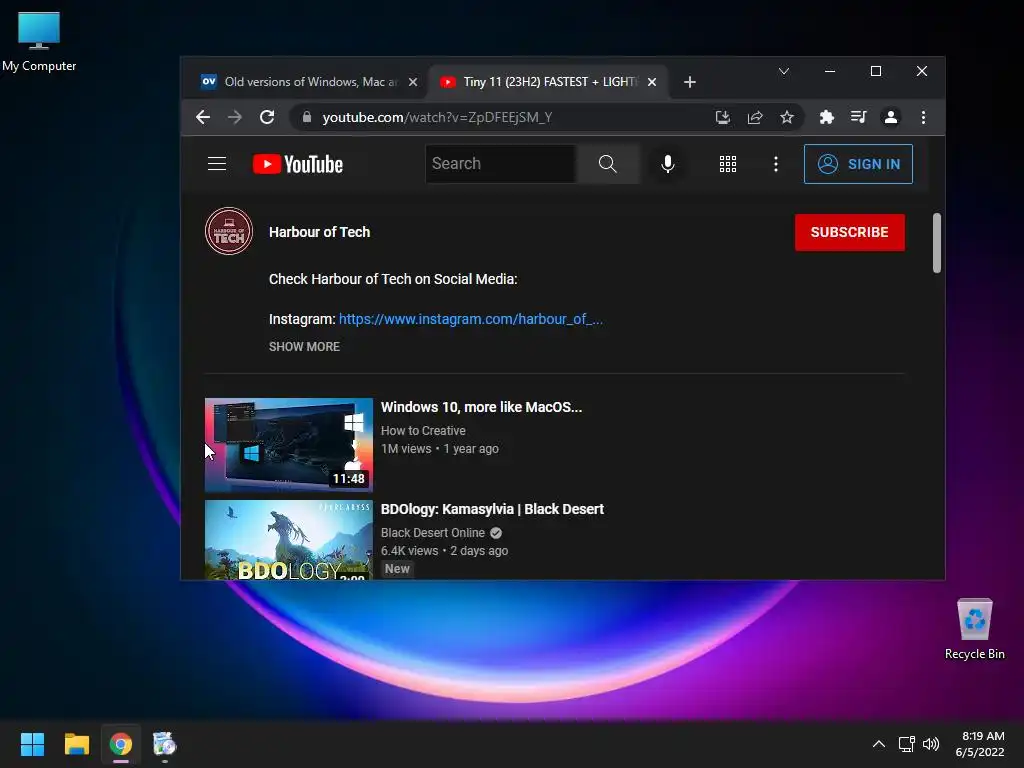1024x768 pixels.
Task: Select the My Computer desktop icon
Action: point(39,42)
